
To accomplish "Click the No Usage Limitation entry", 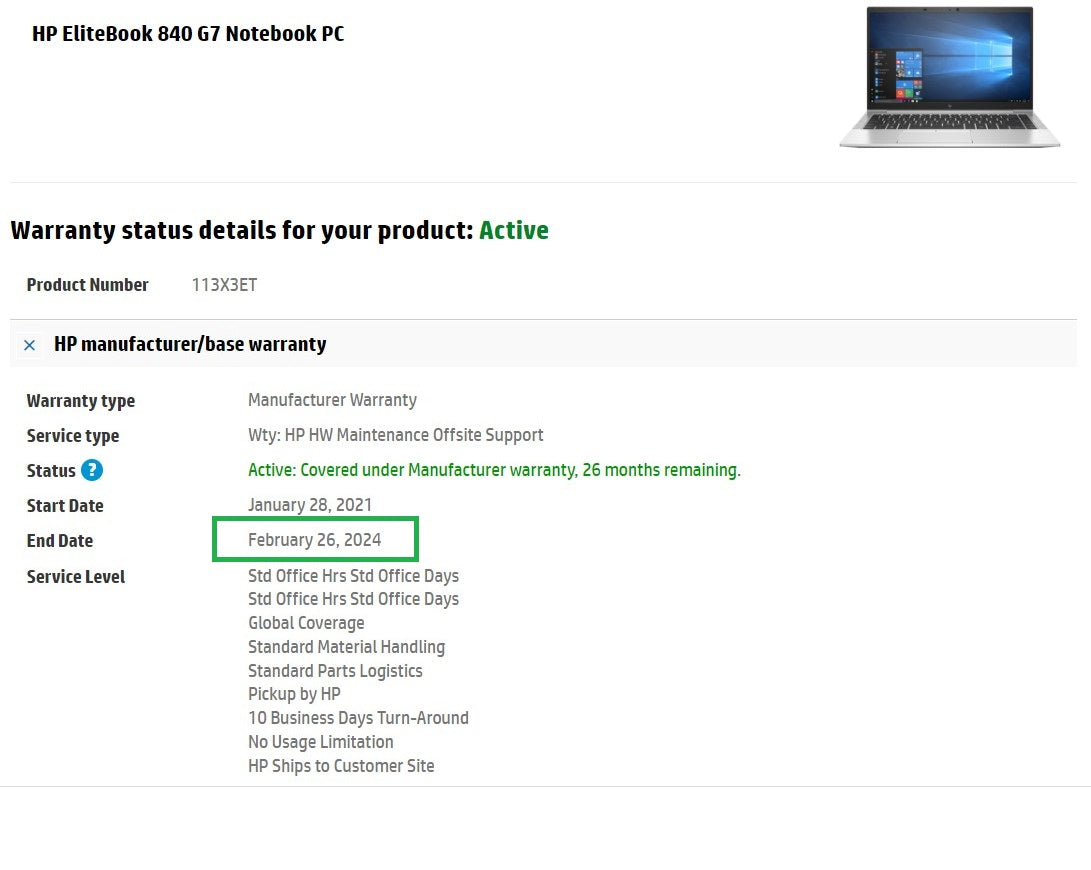I will [320, 742].
